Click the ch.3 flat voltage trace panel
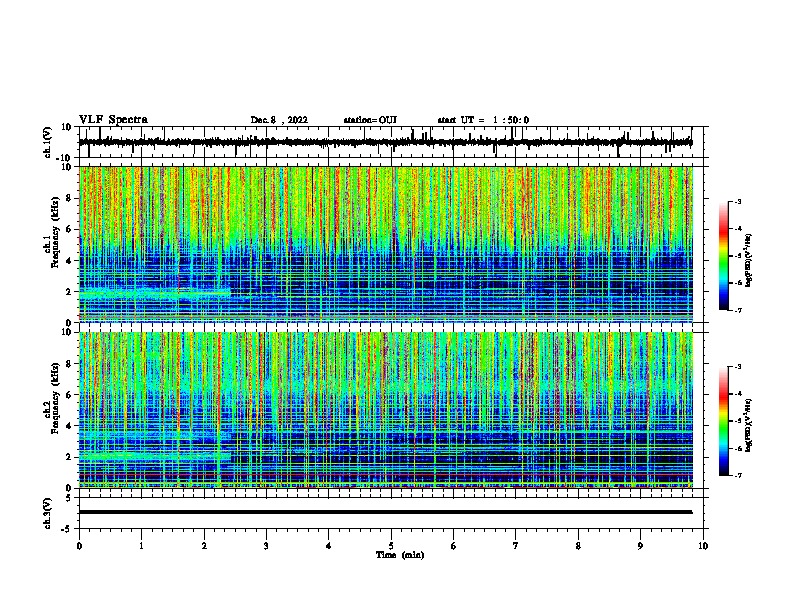 pyautogui.click(x=393, y=513)
